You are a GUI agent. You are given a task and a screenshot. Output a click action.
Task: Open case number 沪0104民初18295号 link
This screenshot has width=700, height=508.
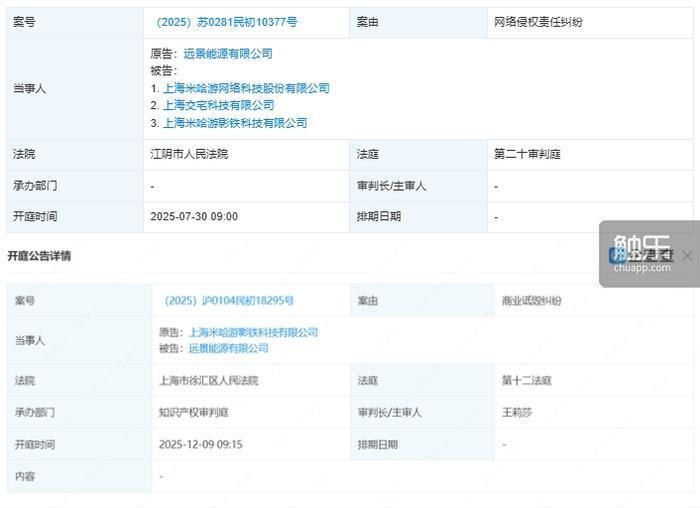(x=229, y=300)
